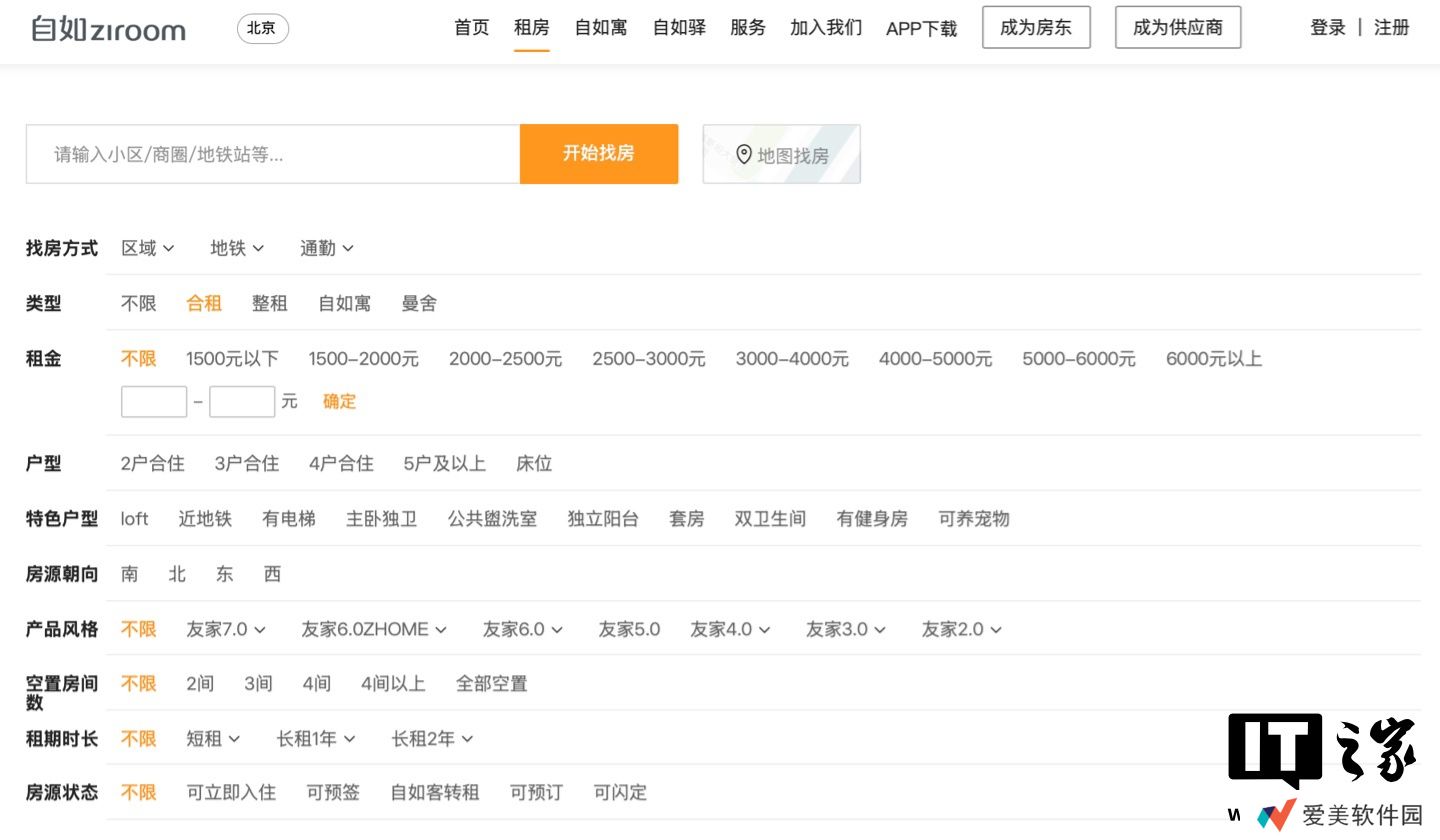Click the minimum rent price input box
This screenshot has height=840, width=1440.
(154, 401)
